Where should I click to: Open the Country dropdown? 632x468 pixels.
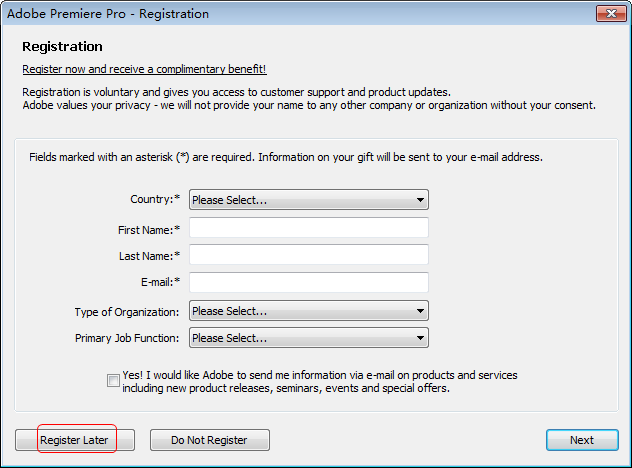click(x=308, y=200)
